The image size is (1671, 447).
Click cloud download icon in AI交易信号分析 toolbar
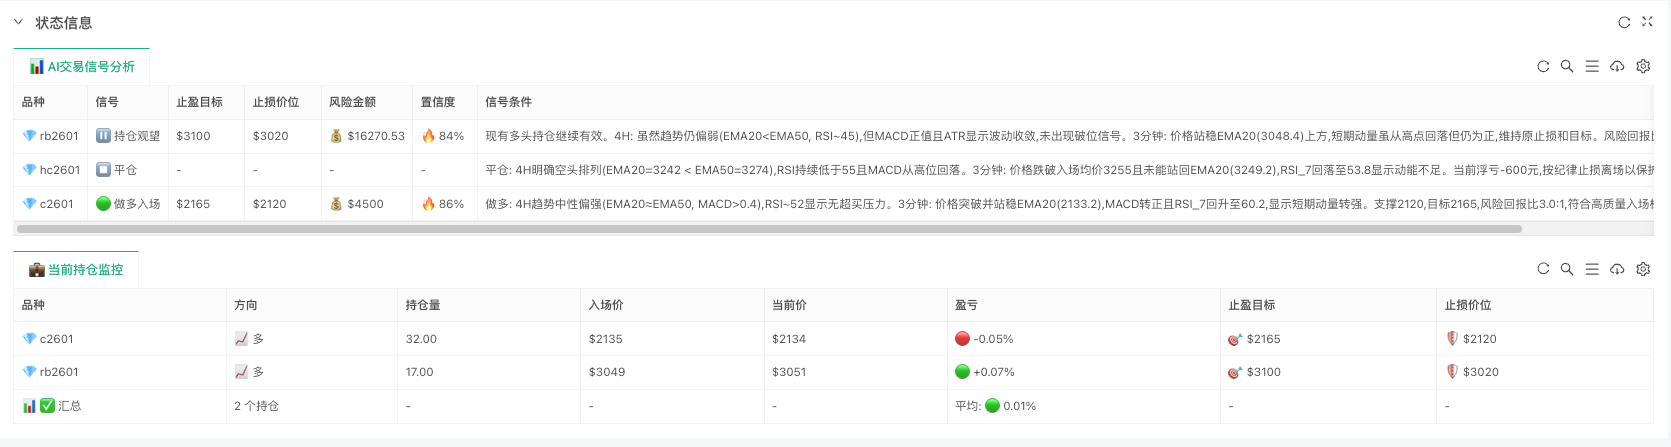tap(1617, 67)
